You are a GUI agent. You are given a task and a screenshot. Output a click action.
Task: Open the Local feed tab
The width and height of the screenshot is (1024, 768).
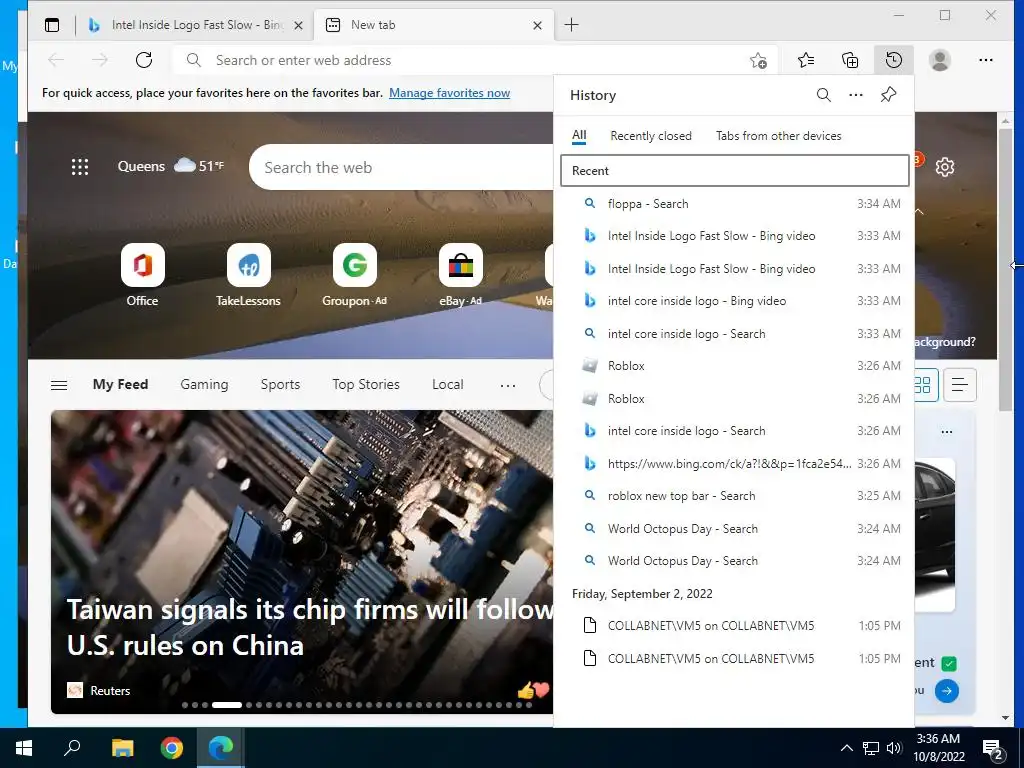[x=447, y=384]
